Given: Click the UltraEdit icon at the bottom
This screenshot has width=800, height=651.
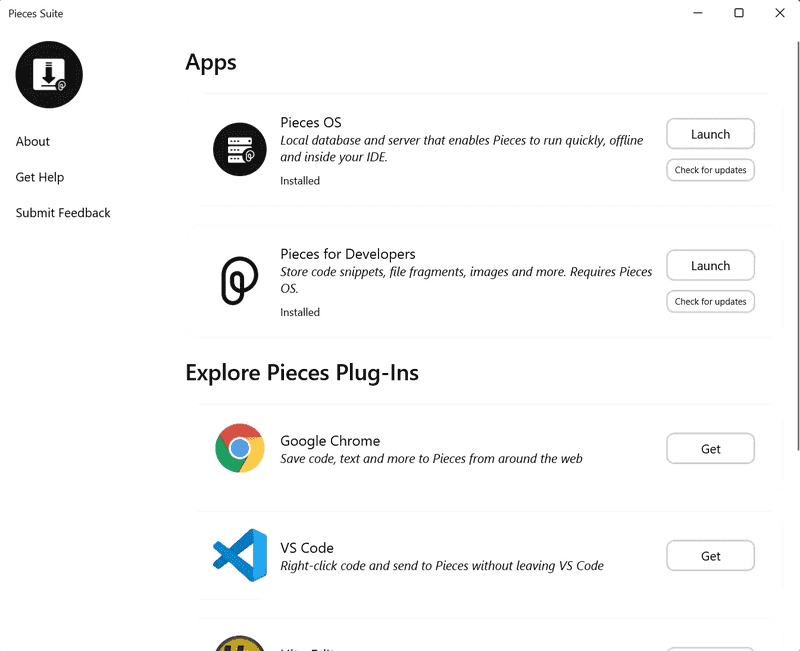Looking at the screenshot, I should coord(238,644).
